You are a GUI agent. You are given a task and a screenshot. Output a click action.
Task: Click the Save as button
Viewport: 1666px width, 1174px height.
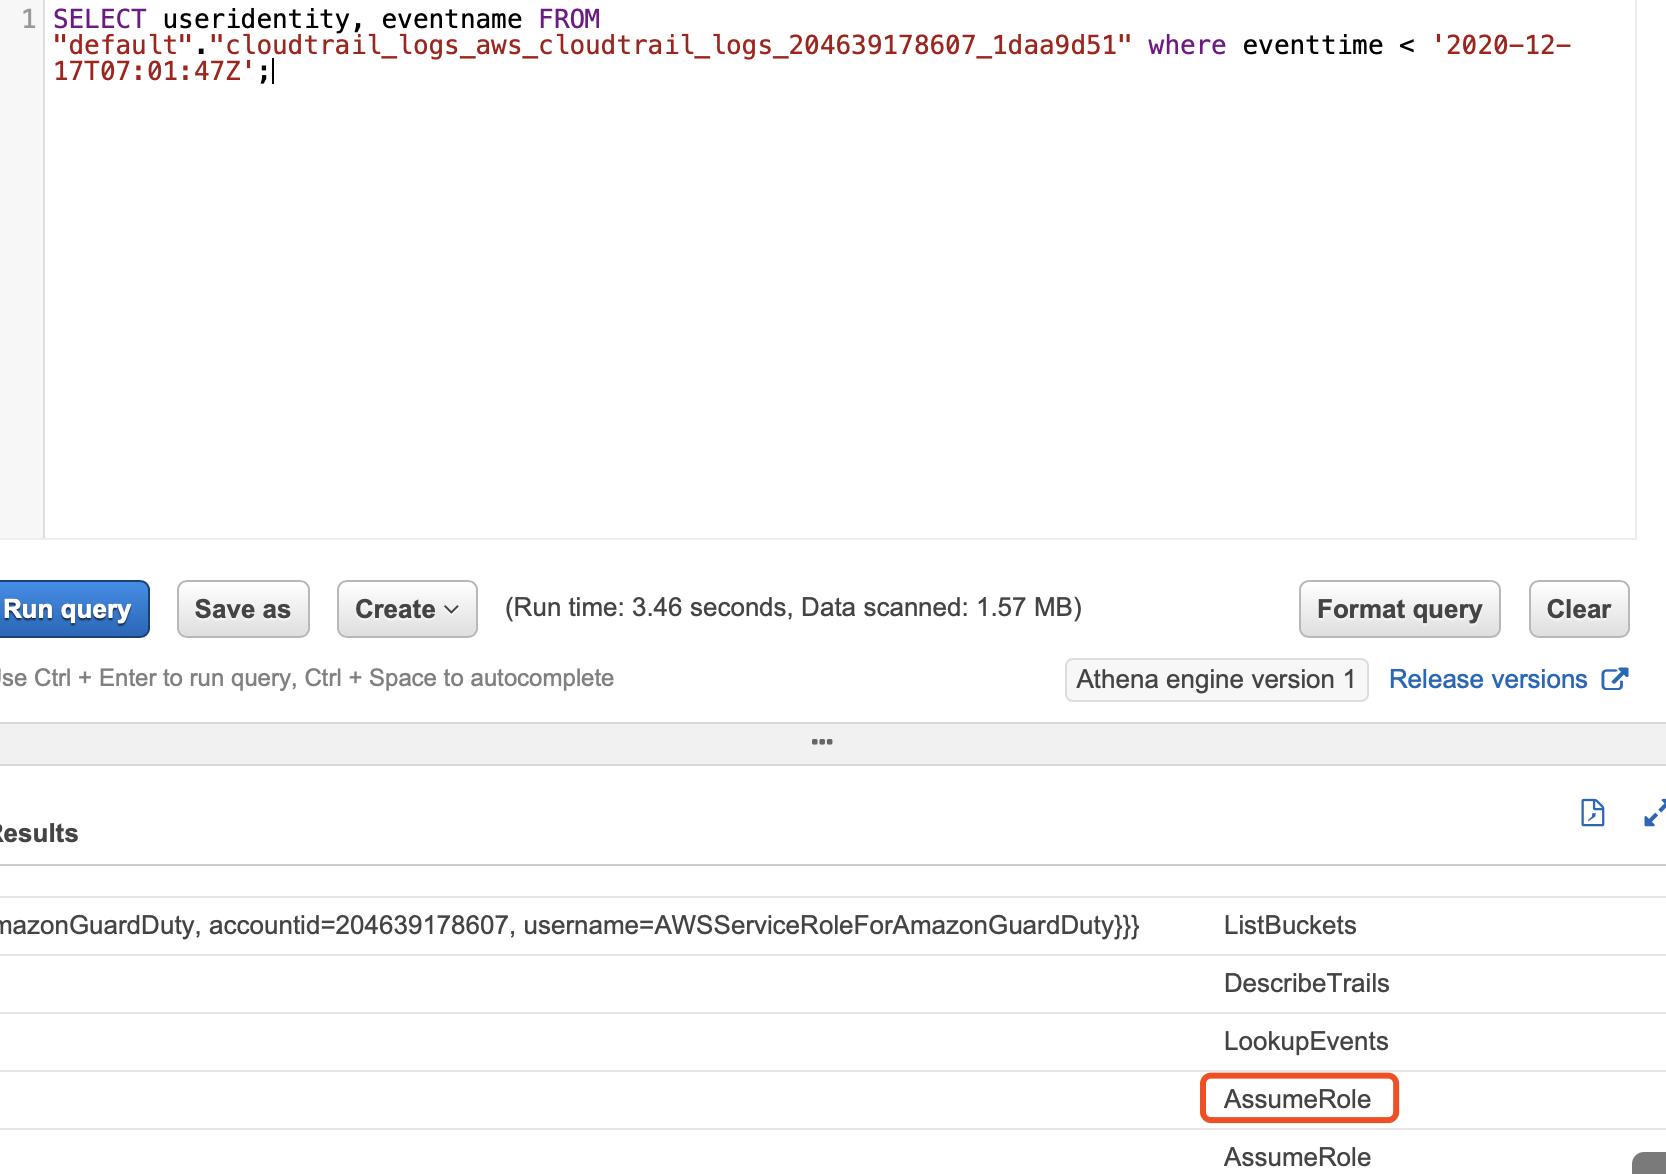click(x=243, y=609)
